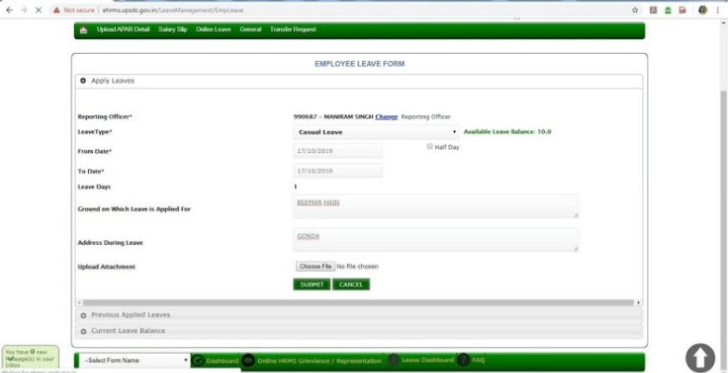Click the browser forward arrow

[24, 10]
